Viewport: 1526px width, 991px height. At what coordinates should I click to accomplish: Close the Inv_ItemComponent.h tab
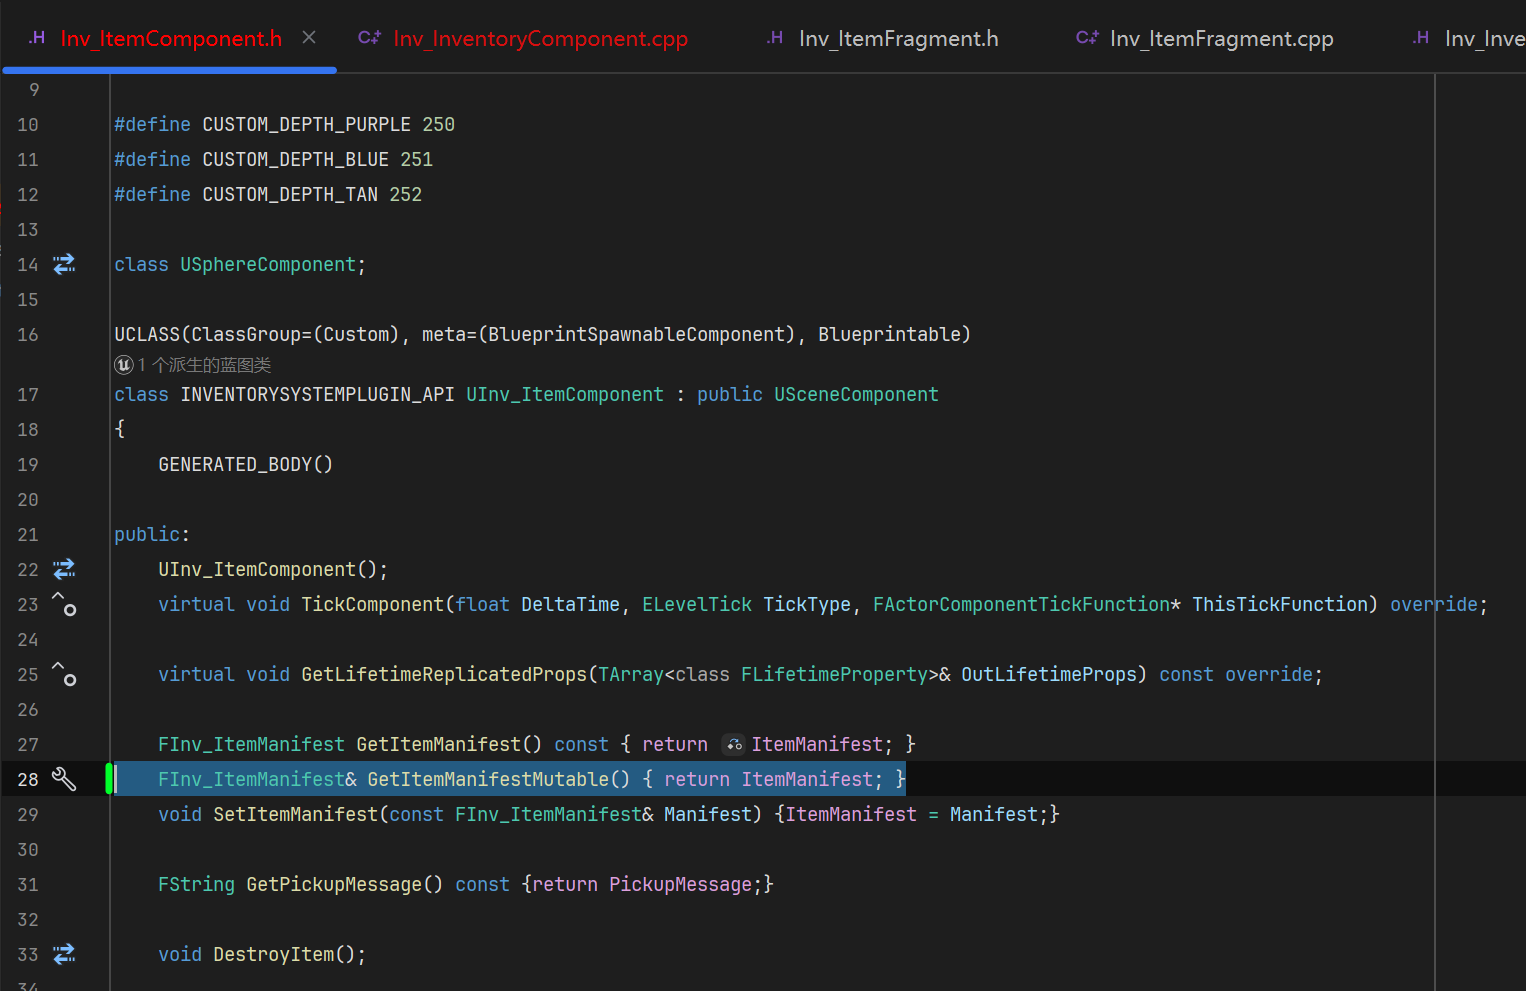309,38
